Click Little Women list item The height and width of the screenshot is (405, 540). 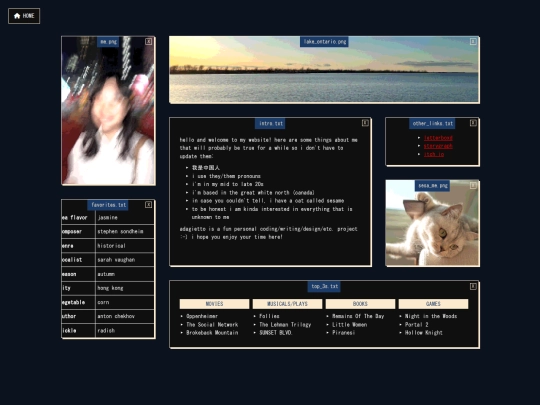[350, 324]
